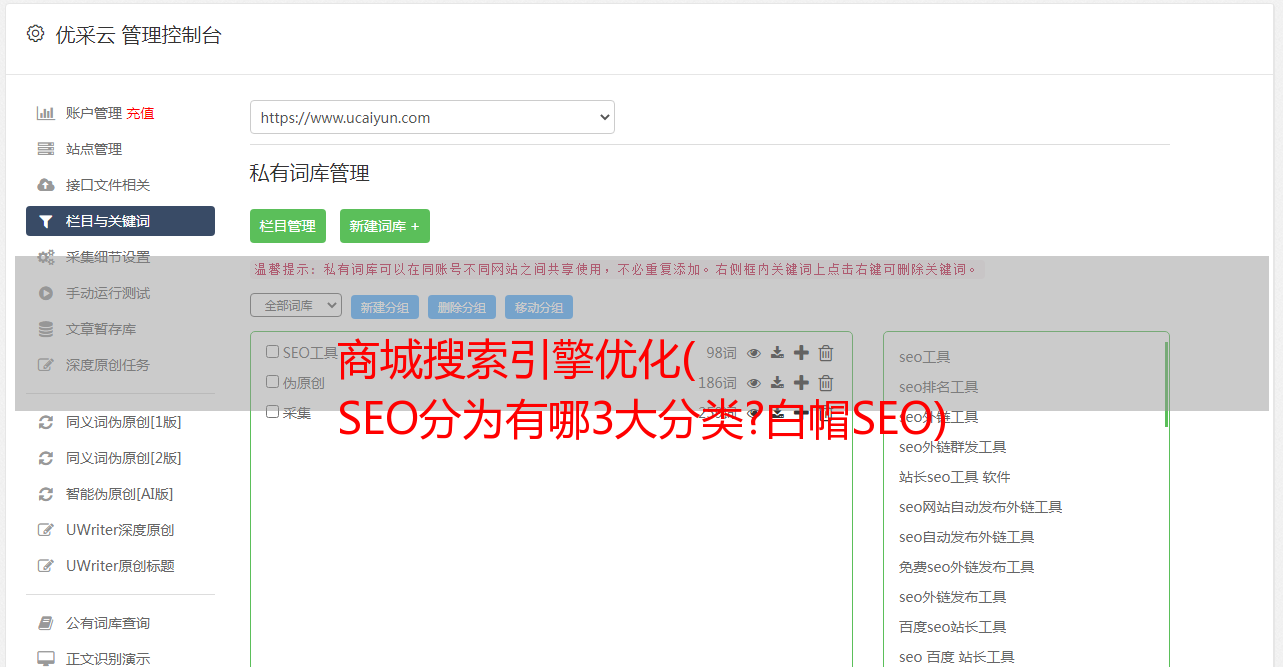Viewport: 1283px width, 667px height.
Task: Click the 公有词库查询 book icon
Action: click(46, 623)
